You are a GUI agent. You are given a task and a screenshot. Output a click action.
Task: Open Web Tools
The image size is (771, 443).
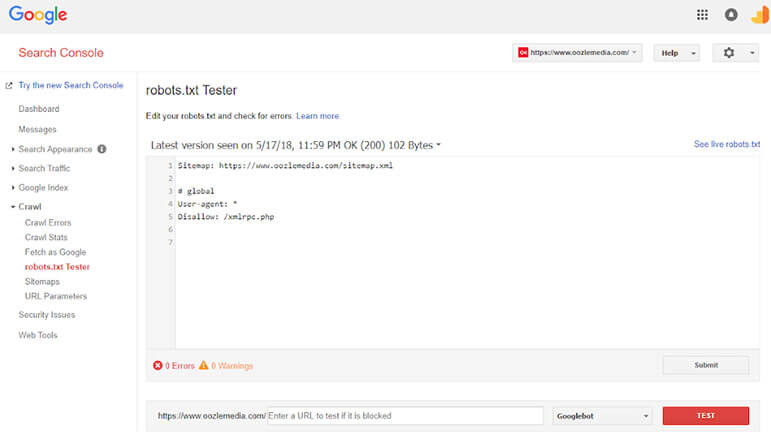[38, 335]
